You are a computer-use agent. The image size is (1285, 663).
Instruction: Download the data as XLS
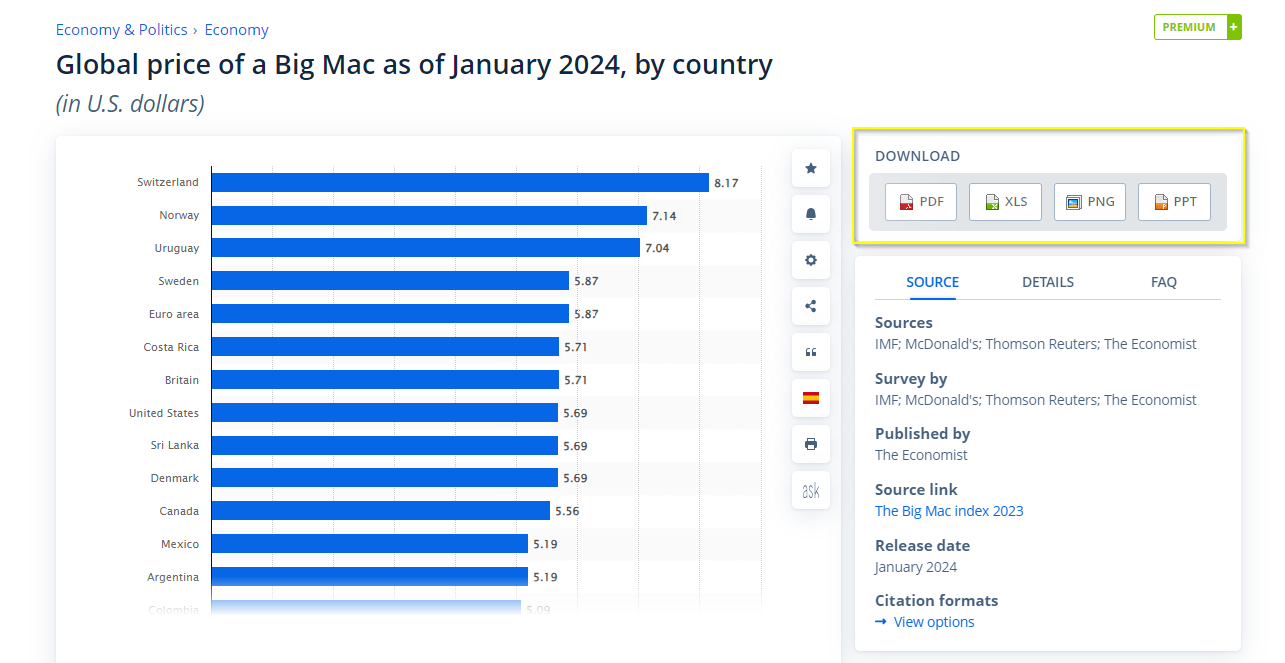click(x=1005, y=202)
